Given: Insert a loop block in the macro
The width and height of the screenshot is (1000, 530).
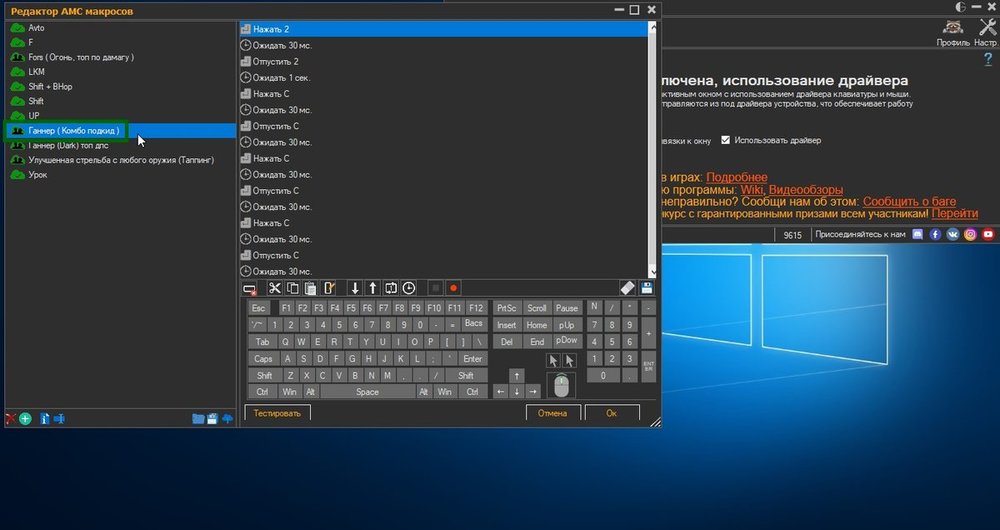Looking at the screenshot, I should pos(391,288).
